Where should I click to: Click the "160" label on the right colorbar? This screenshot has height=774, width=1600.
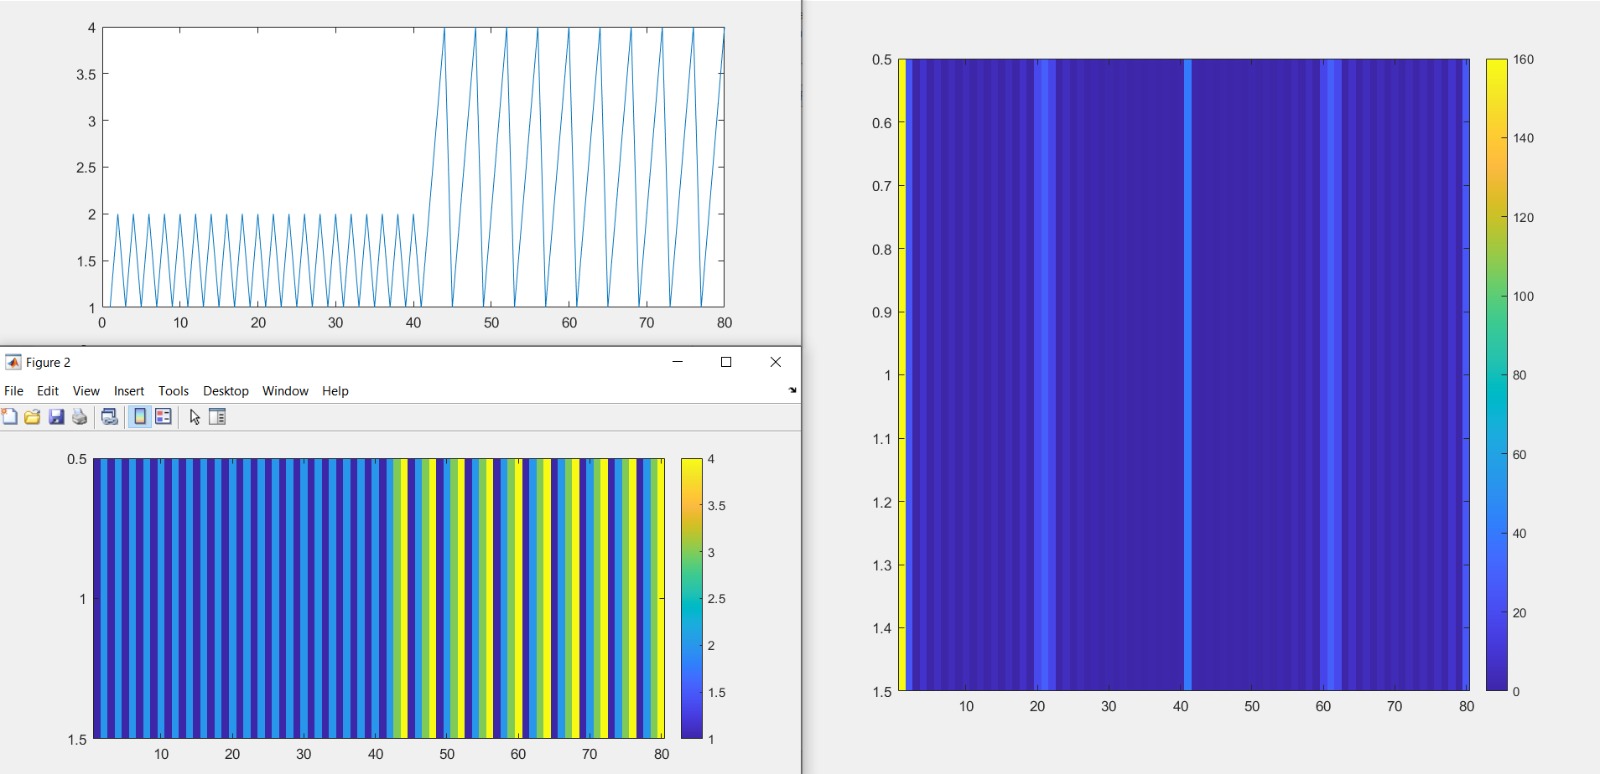tap(1523, 60)
